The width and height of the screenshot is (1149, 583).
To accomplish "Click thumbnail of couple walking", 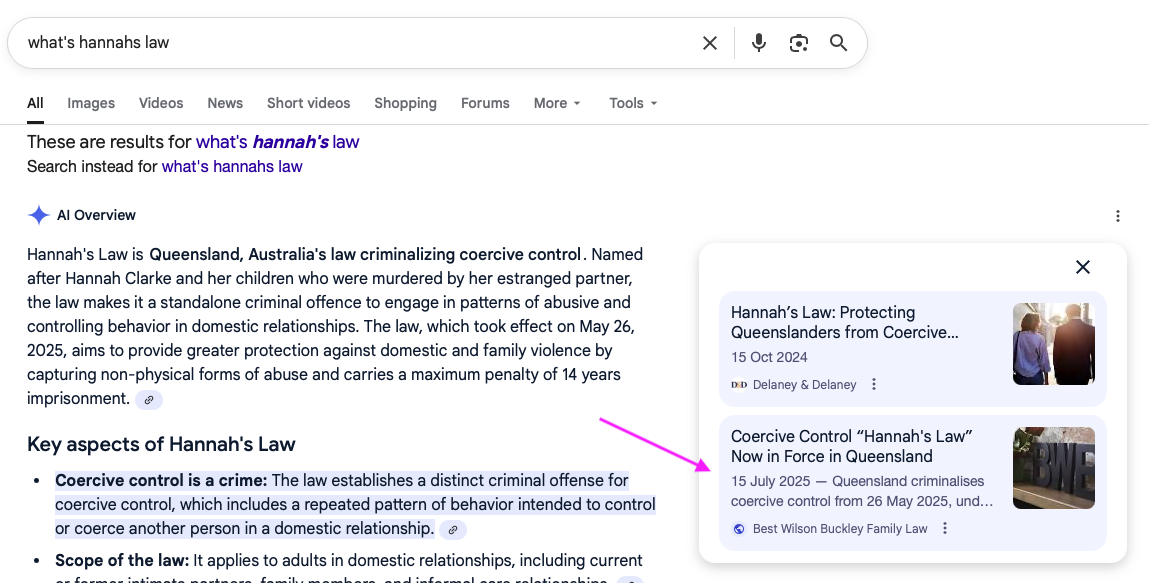I will point(1054,344).
